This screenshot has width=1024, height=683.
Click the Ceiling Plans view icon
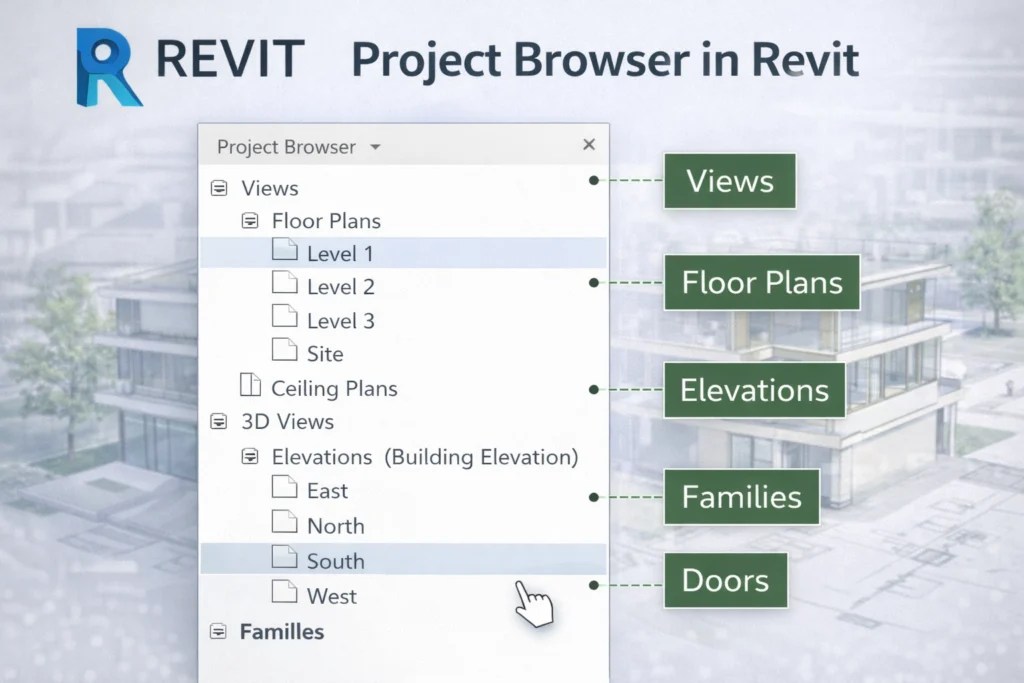[x=250, y=388]
